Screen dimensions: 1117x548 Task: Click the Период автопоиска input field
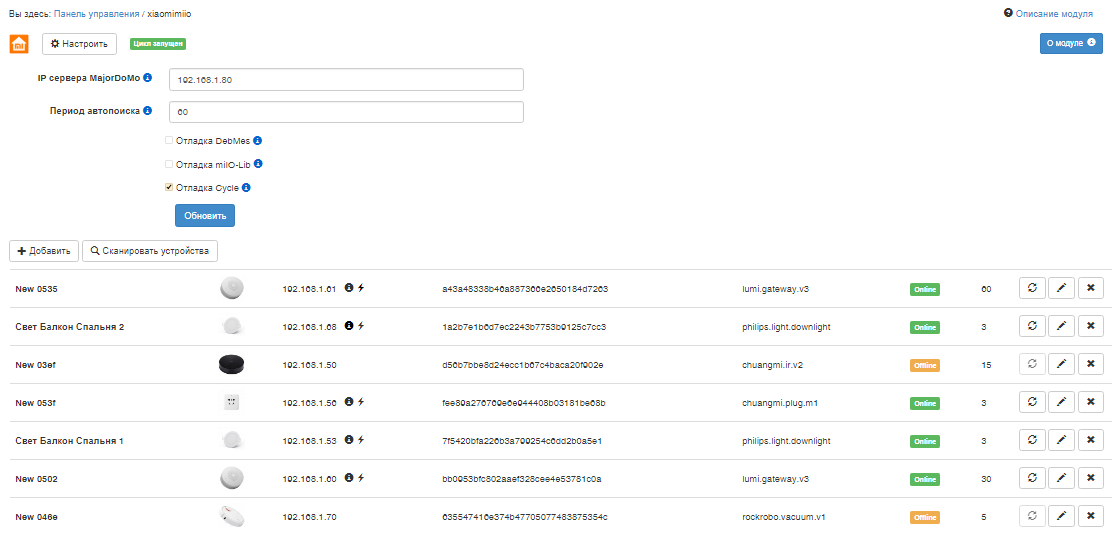click(x=346, y=112)
